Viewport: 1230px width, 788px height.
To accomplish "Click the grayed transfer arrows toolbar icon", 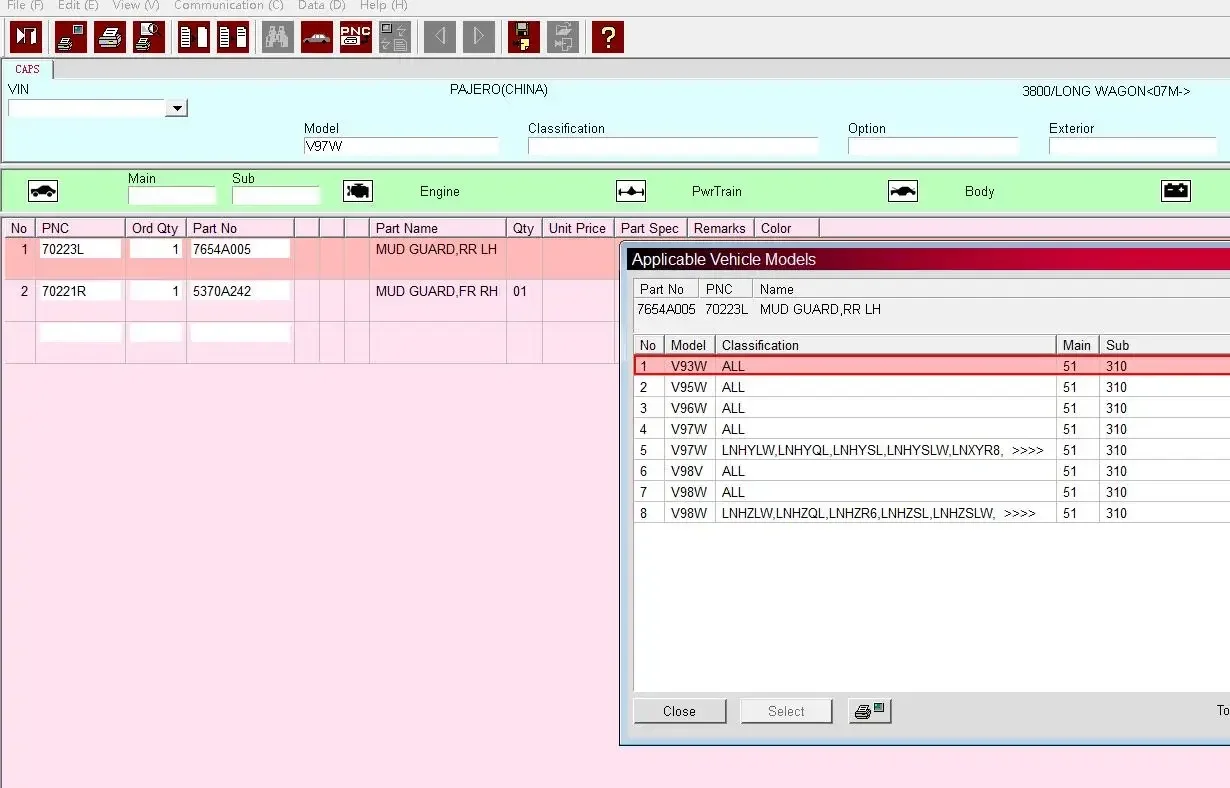I will 395,37.
